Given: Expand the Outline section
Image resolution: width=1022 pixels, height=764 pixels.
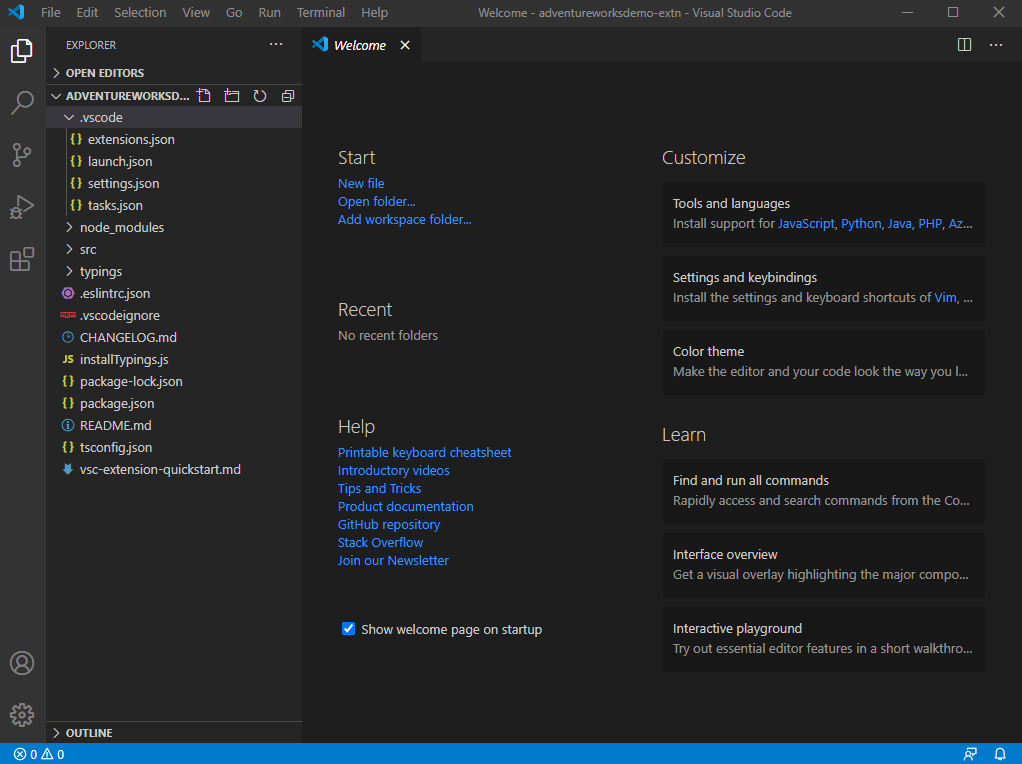Looking at the screenshot, I should [x=88, y=733].
